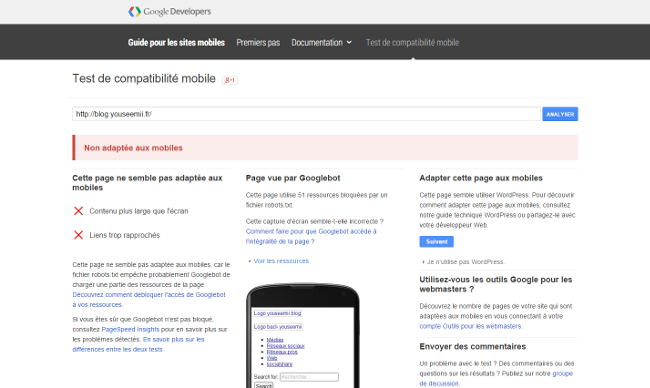
Task: Click the ANALYSER button
Action: pyautogui.click(x=560, y=114)
